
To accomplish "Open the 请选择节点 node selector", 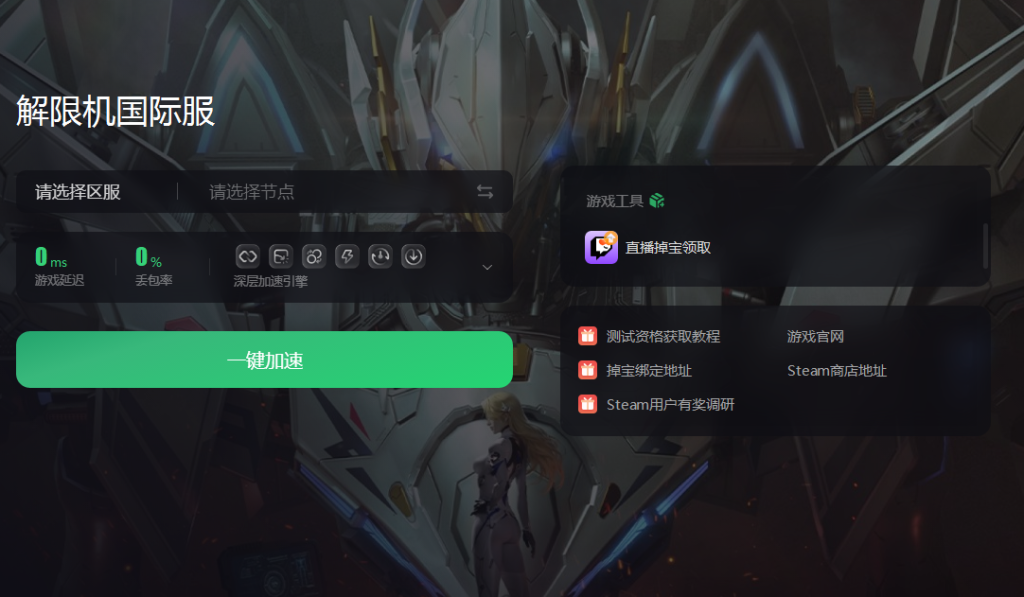I will [x=251, y=191].
